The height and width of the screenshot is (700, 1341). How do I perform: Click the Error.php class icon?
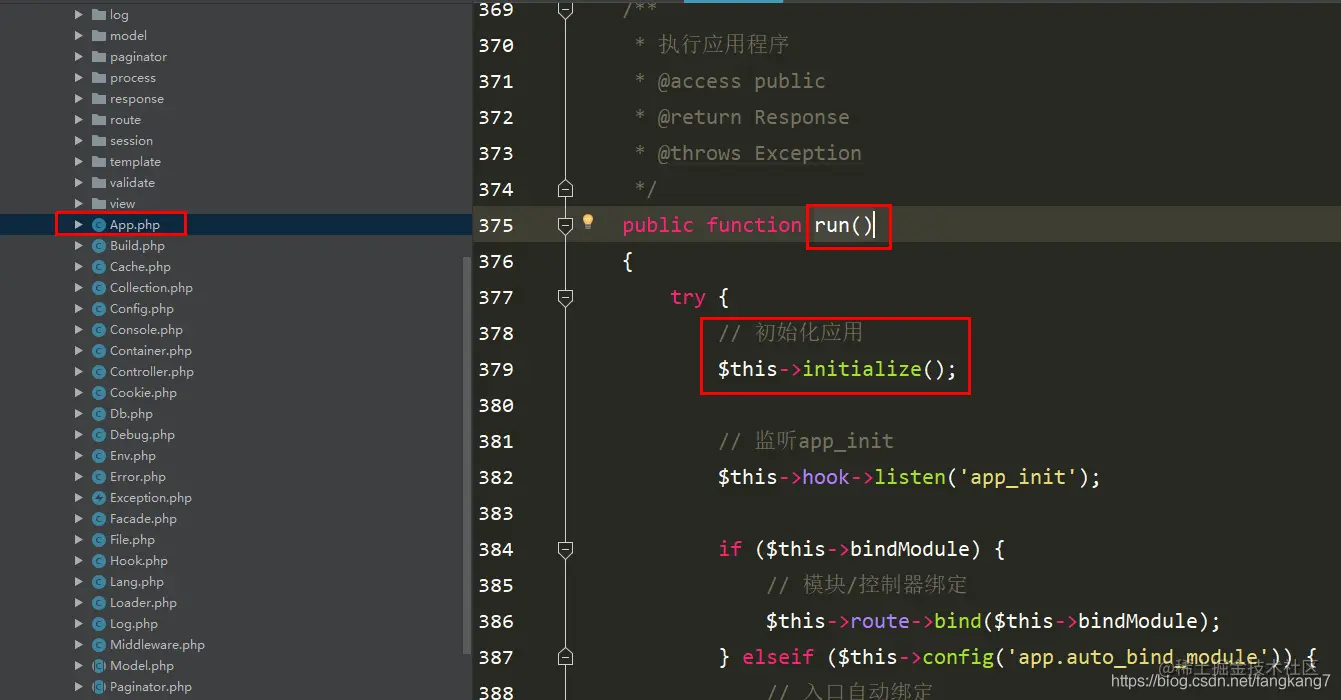(x=99, y=477)
